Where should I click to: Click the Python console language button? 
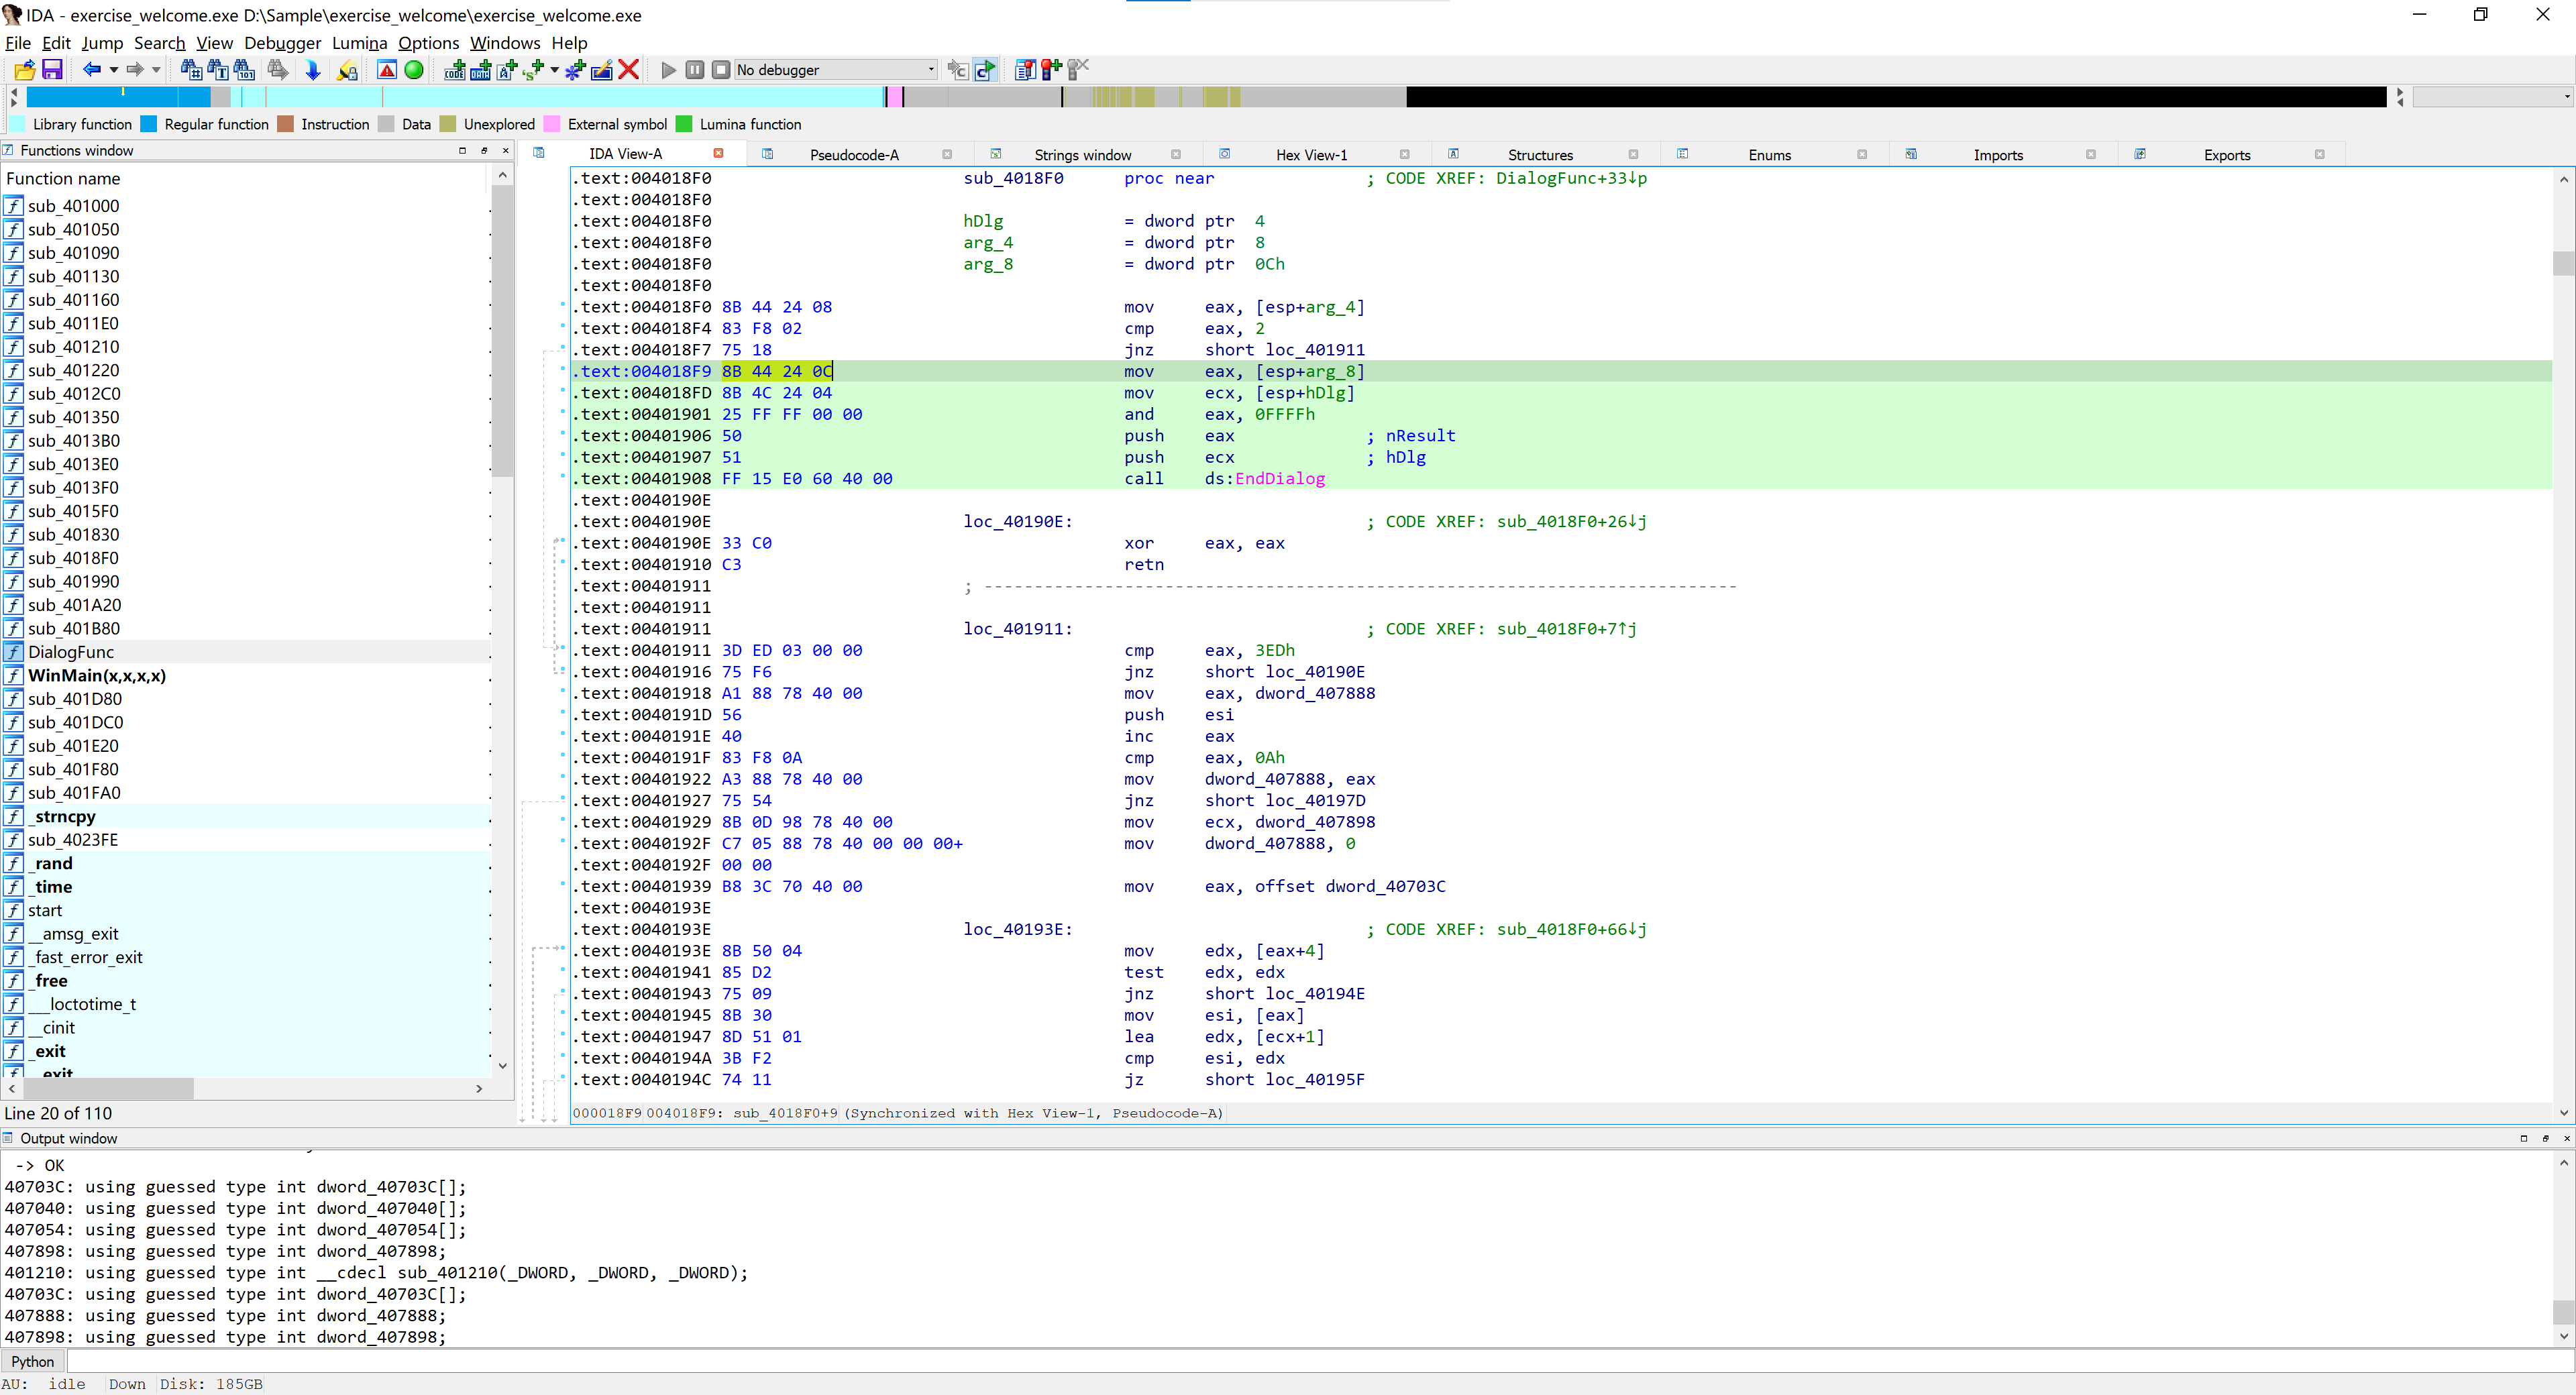33,1361
